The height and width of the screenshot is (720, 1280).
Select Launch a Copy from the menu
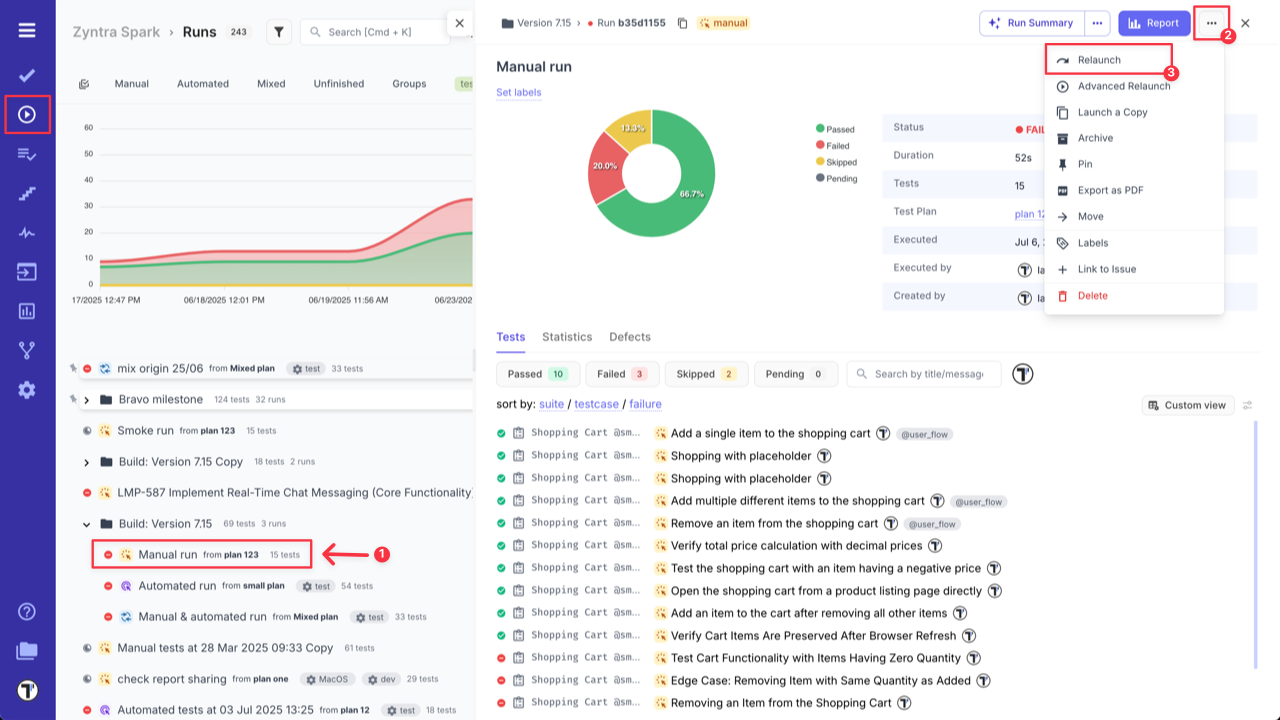1110,112
